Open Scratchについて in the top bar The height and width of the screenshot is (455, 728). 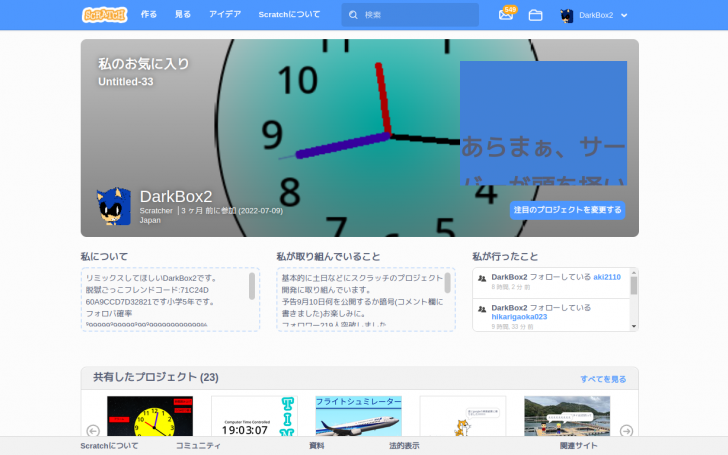point(289,14)
